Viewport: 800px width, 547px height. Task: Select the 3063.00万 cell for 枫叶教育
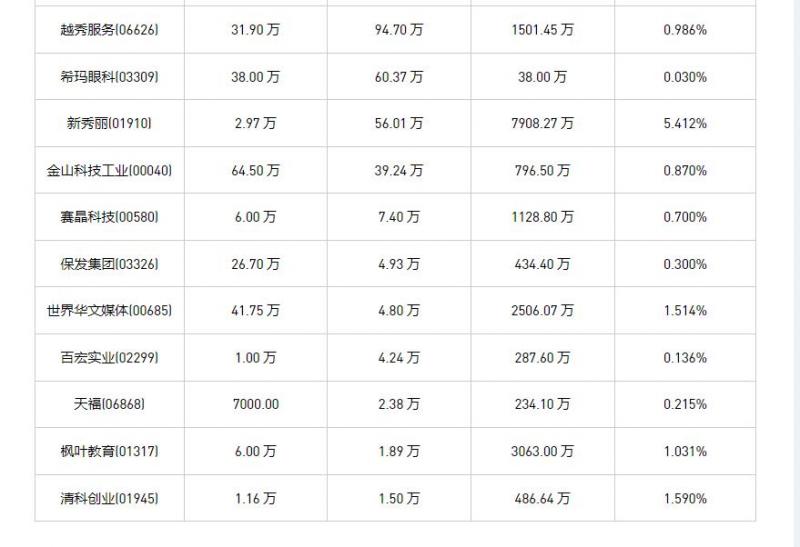542,451
